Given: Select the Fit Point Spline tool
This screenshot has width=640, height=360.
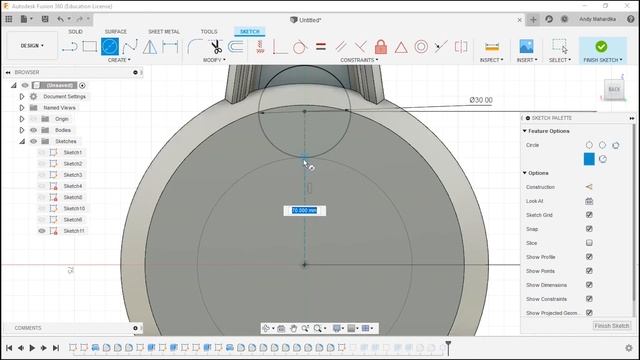Looking at the screenshot, I should 130,47.
